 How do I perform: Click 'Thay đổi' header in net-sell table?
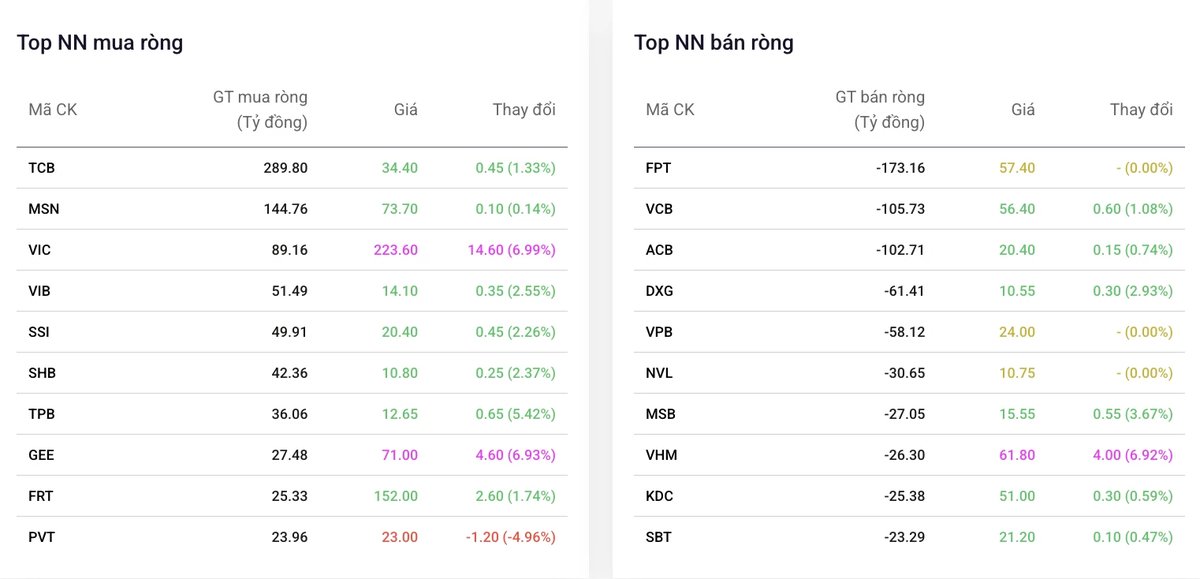(1141, 110)
